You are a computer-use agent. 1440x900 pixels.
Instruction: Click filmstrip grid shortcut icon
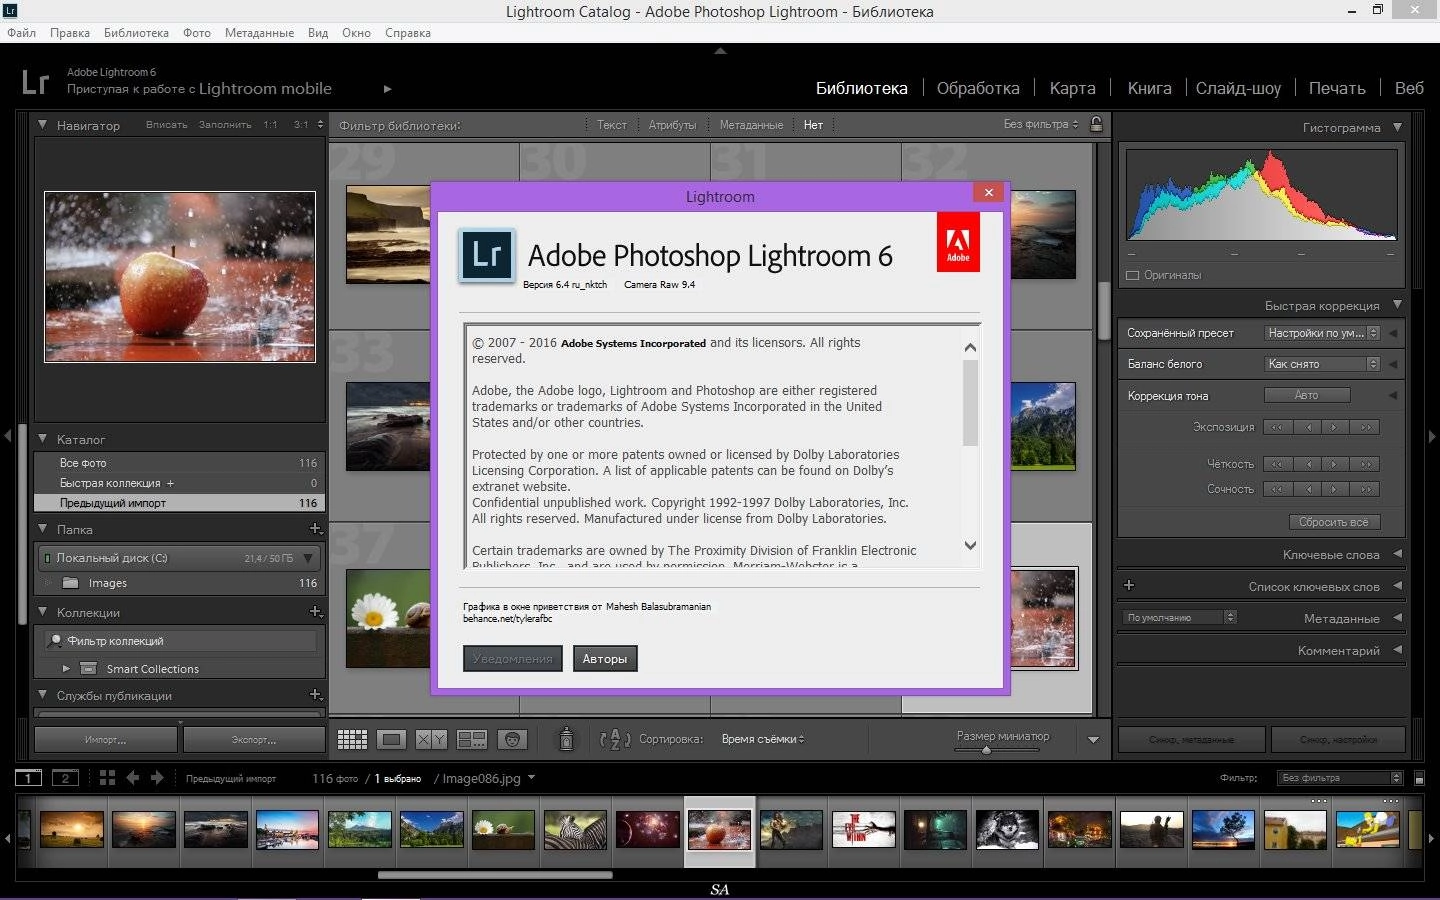[107, 778]
